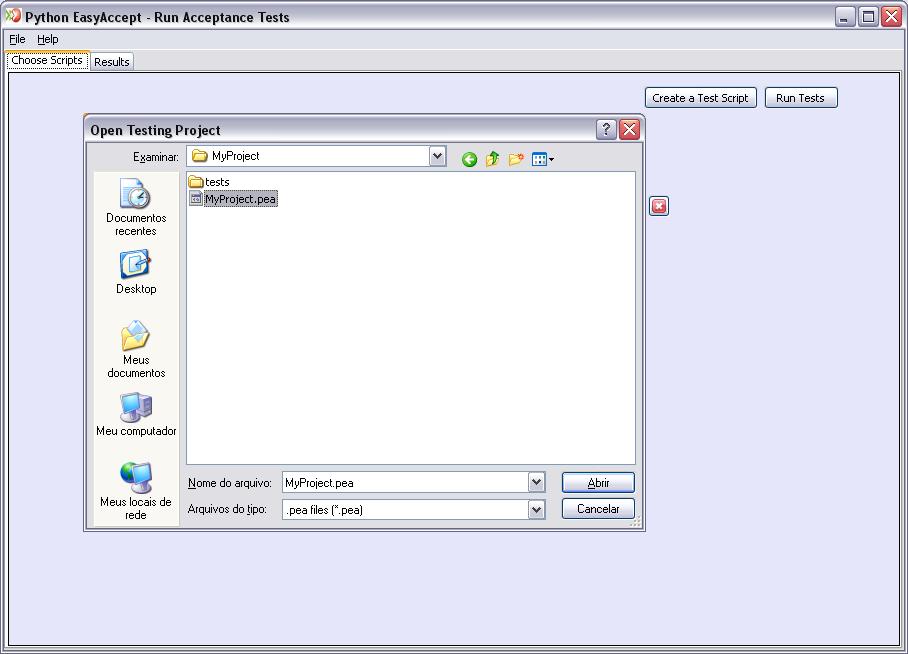The width and height of the screenshot is (908, 654).
Task: Open the File menu
Action: 17,39
